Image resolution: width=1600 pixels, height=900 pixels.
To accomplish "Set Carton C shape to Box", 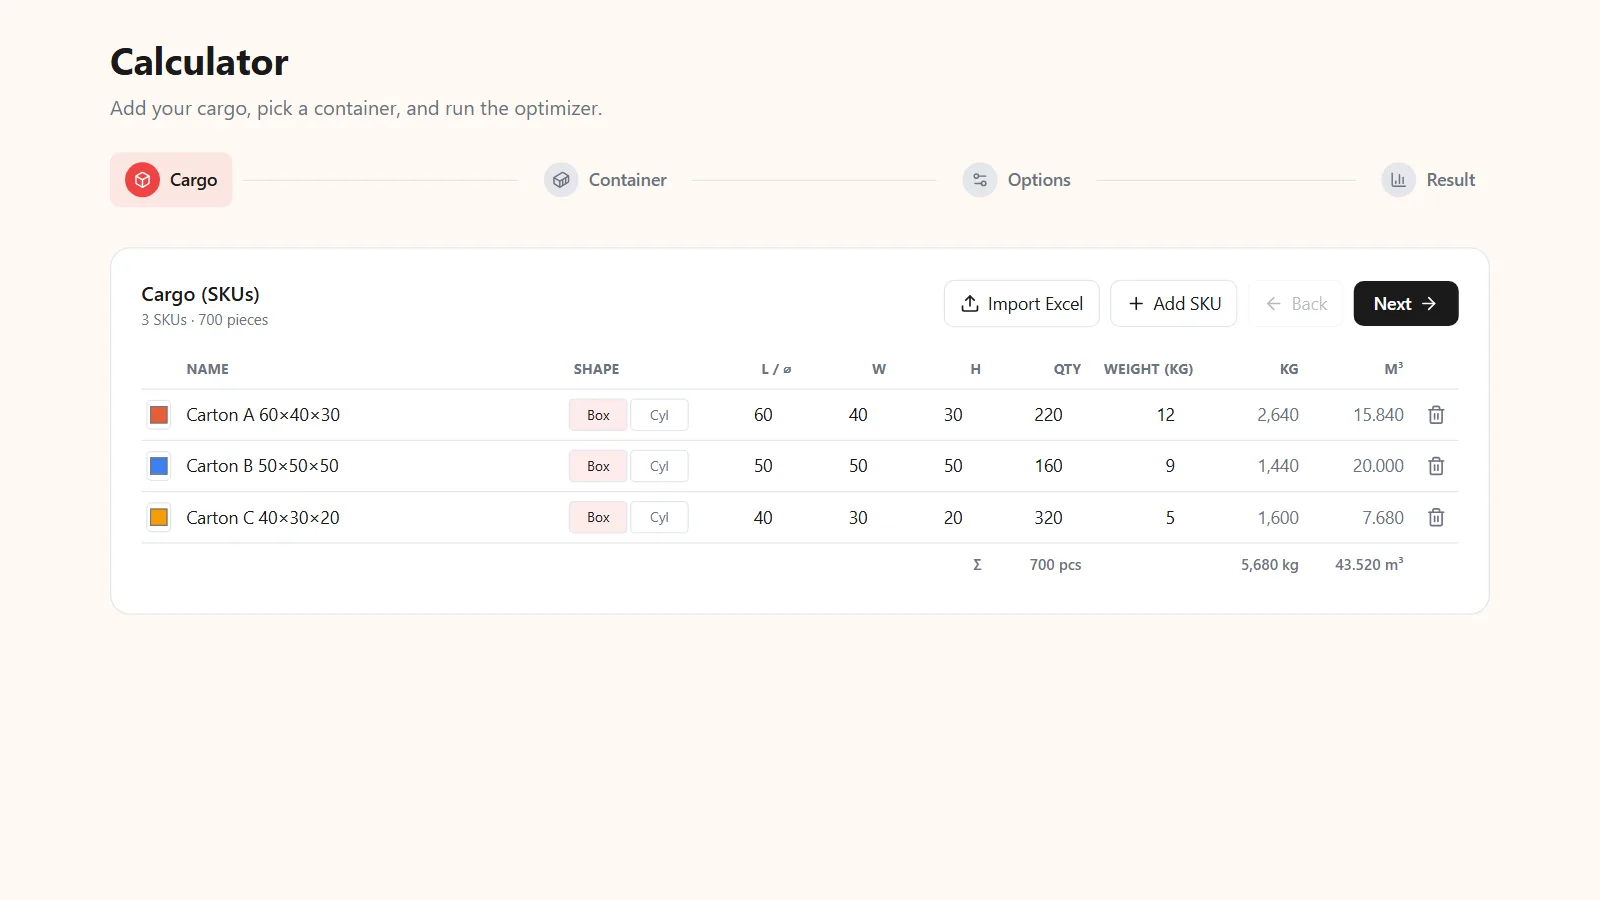I will pyautogui.click(x=598, y=518).
